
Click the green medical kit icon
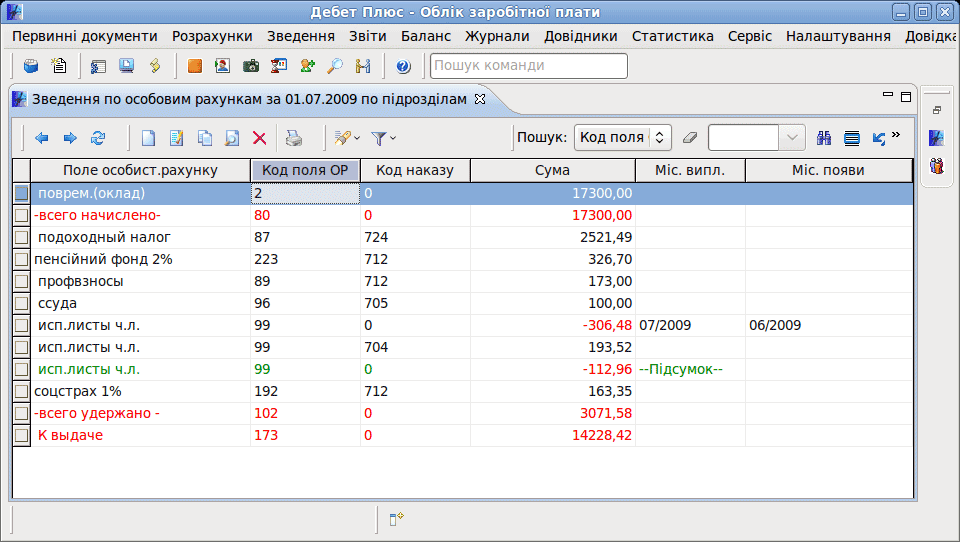251,66
